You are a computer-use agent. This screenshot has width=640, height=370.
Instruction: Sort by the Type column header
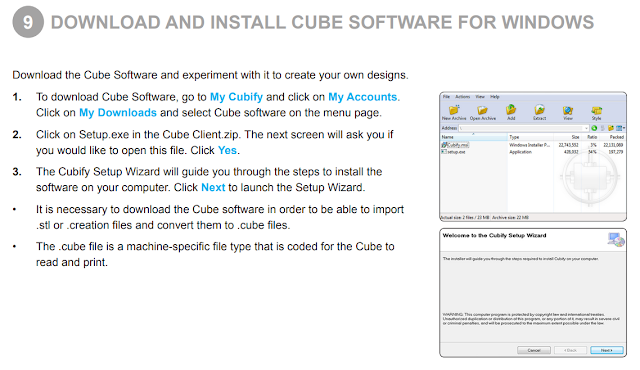tap(531, 137)
